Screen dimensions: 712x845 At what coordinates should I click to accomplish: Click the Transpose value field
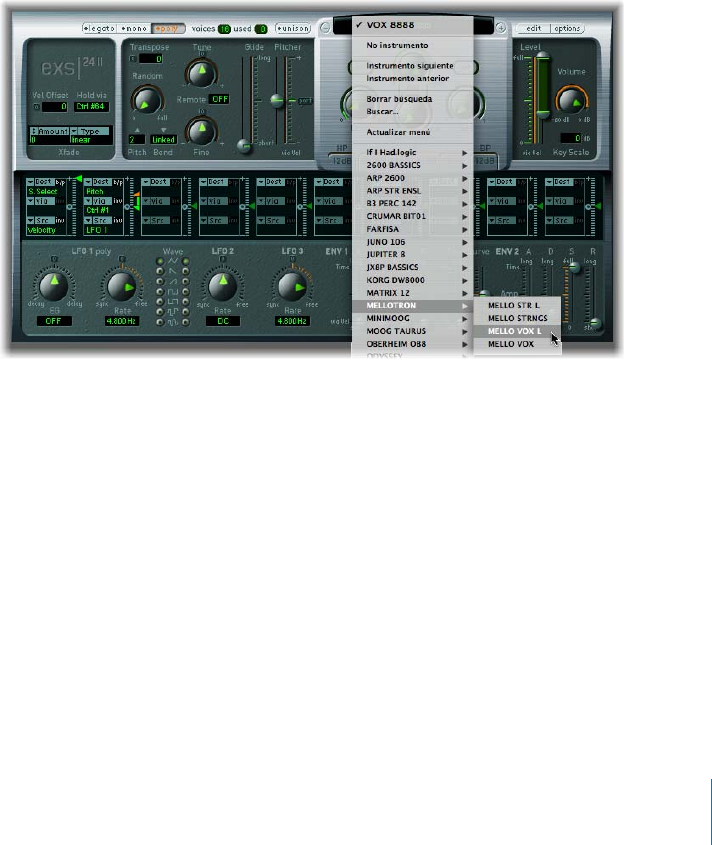pyautogui.click(x=151, y=59)
